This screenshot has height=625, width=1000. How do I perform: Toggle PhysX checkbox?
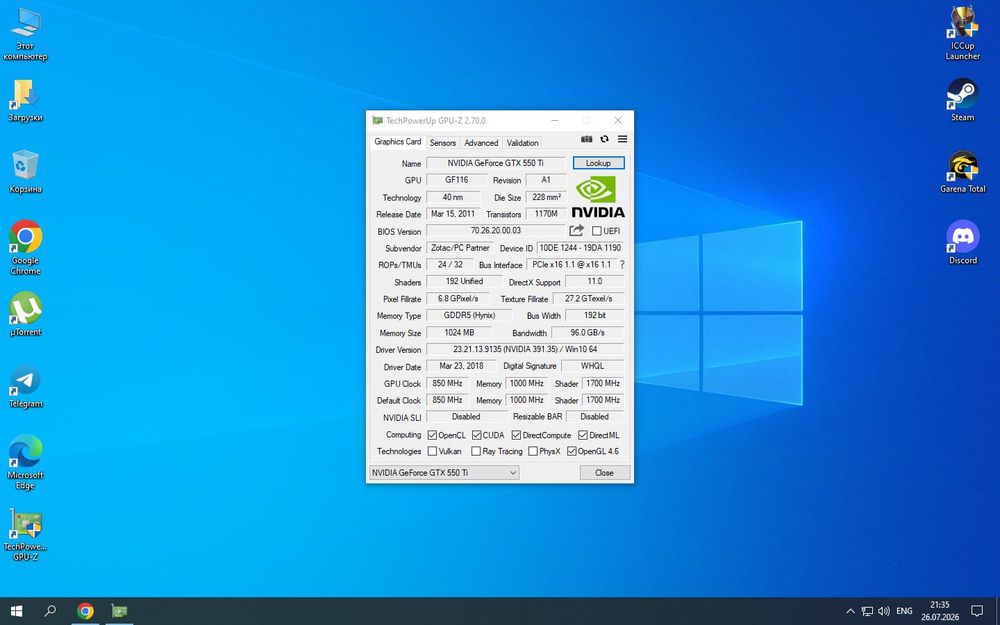click(533, 451)
